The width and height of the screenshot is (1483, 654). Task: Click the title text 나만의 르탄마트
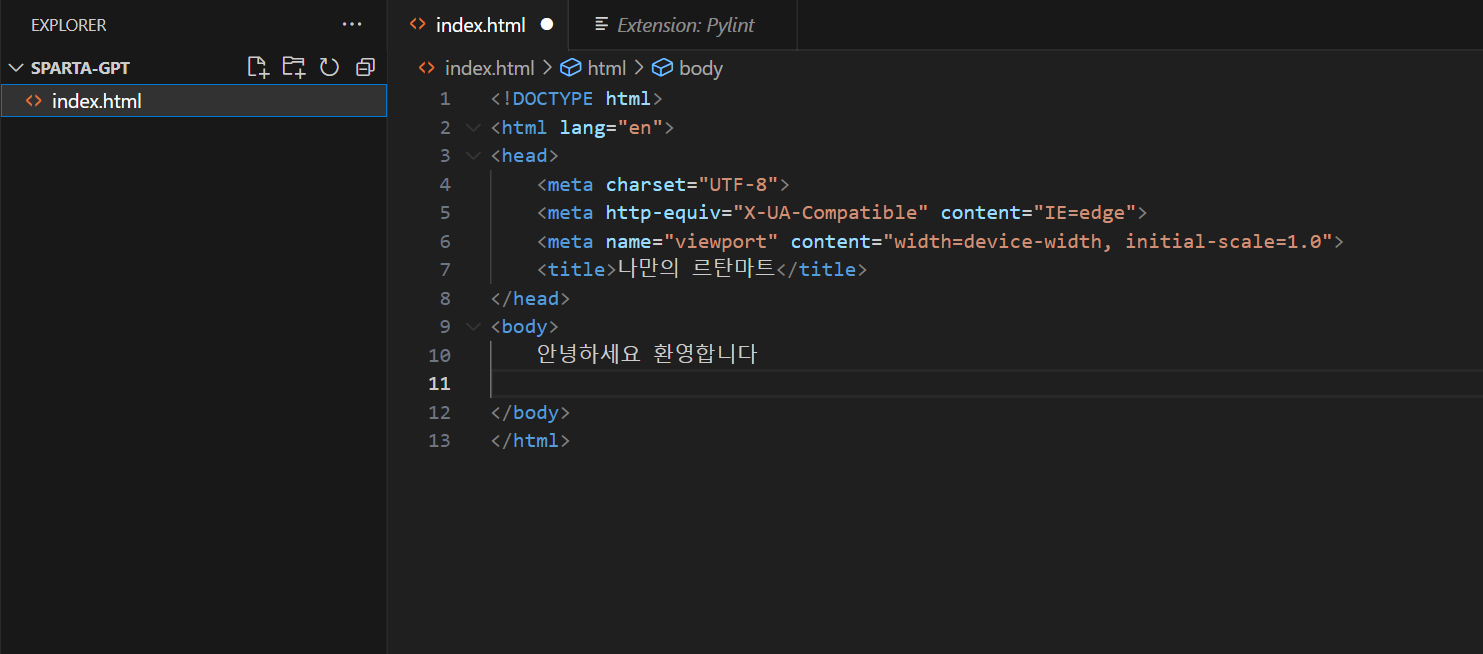pos(696,269)
